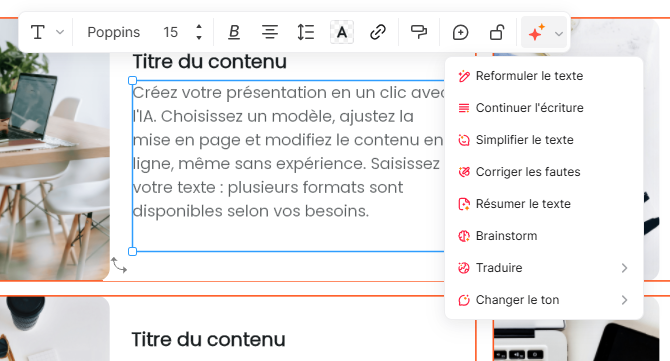Click the Résumer le texte document icon
The width and height of the screenshot is (670, 361).
[464, 204]
